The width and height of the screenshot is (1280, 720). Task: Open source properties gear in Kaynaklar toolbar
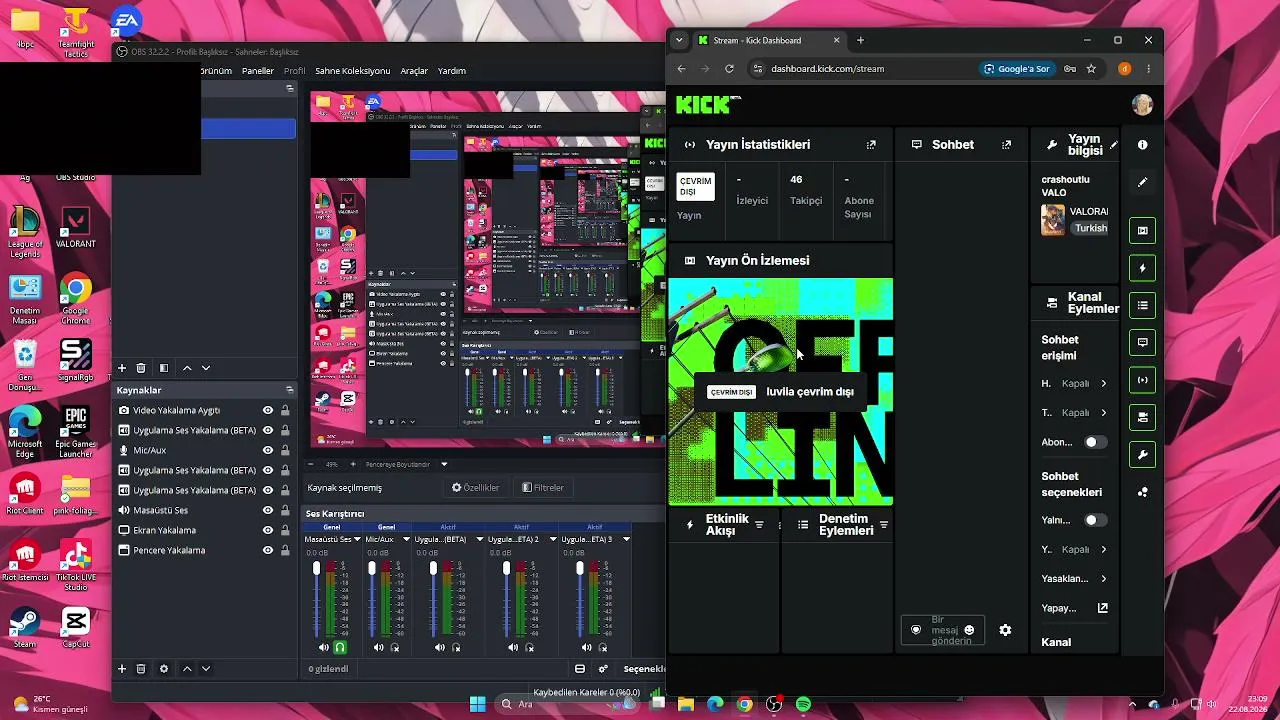click(x=164, y=669)
